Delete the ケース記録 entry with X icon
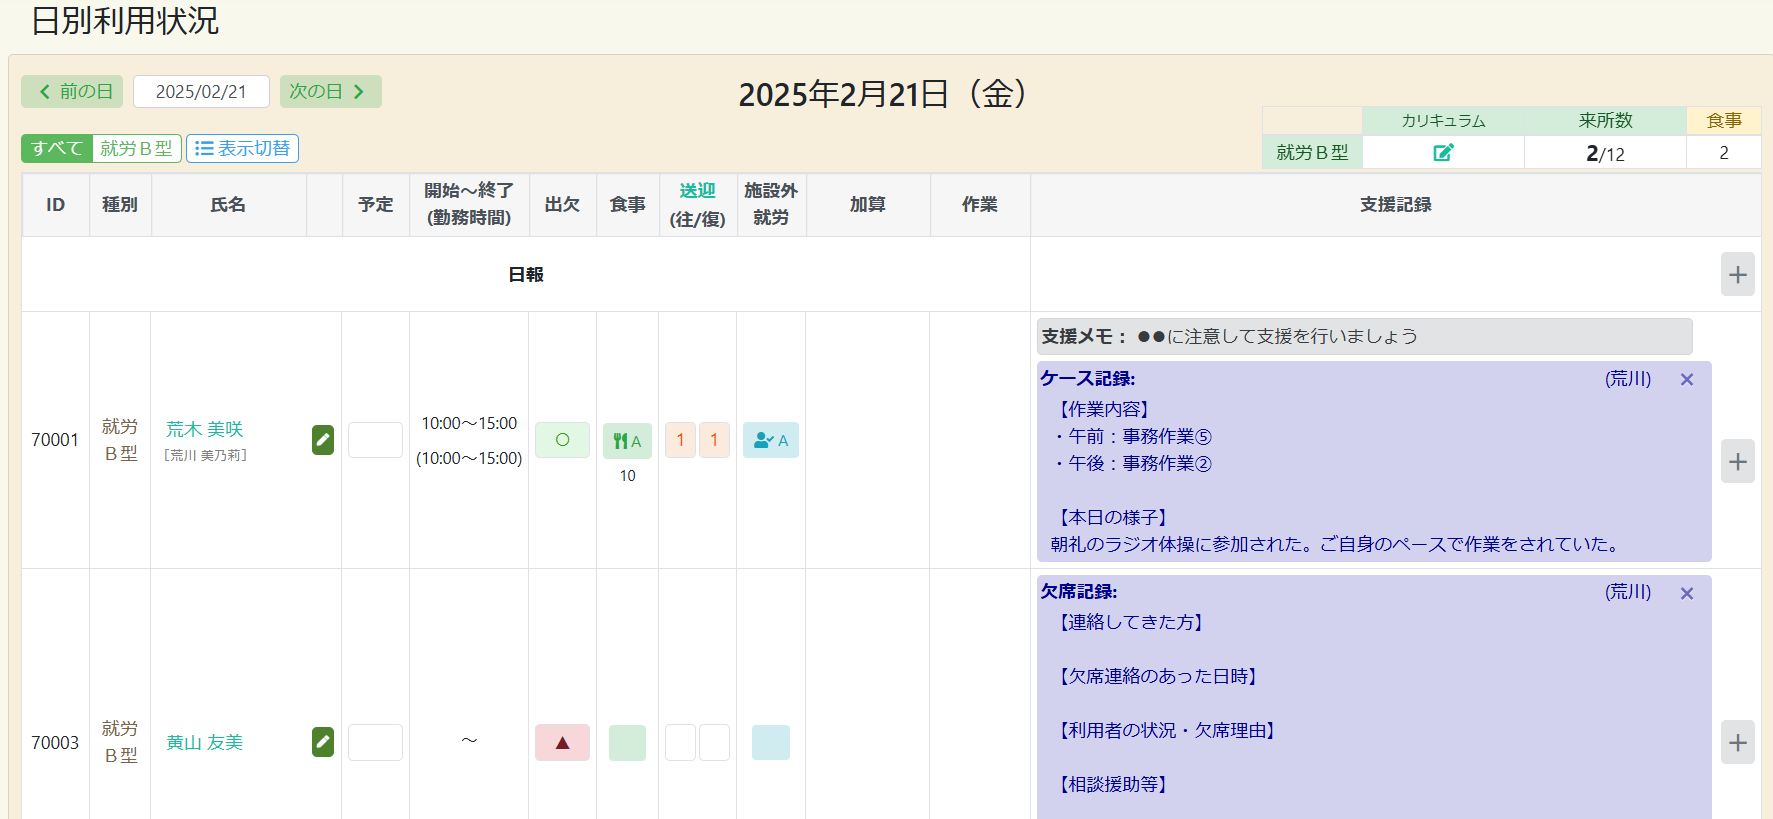This screenshot has width=1773, height=819. click(x=1687, y=380)
